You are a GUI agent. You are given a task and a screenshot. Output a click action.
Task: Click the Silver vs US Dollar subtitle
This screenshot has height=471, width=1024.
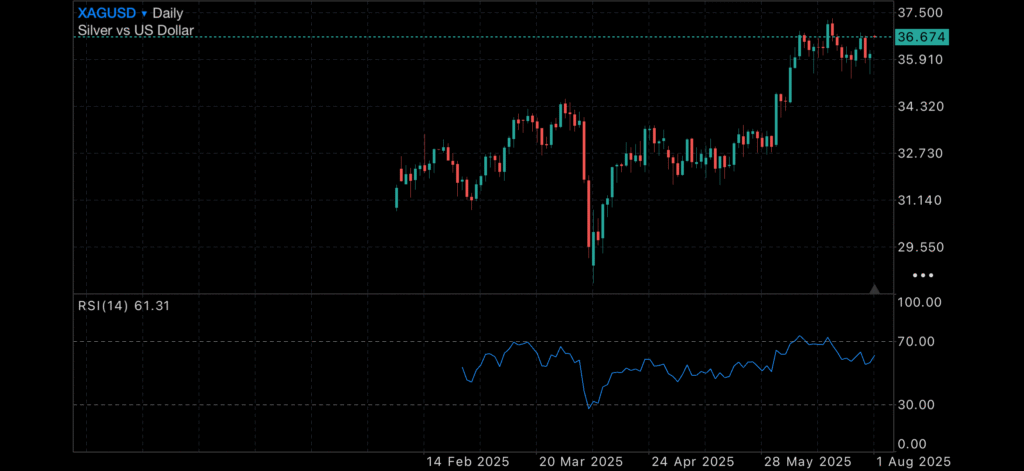pos(136,30)
